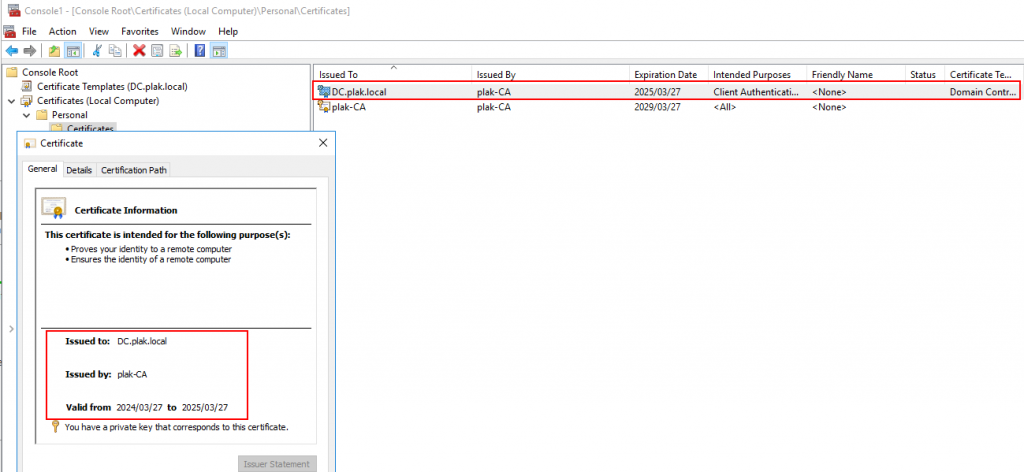This screenshot has width=1024, height=472.
Task: Click the Export List toolbar icon
Action: [x=176, y=50]
